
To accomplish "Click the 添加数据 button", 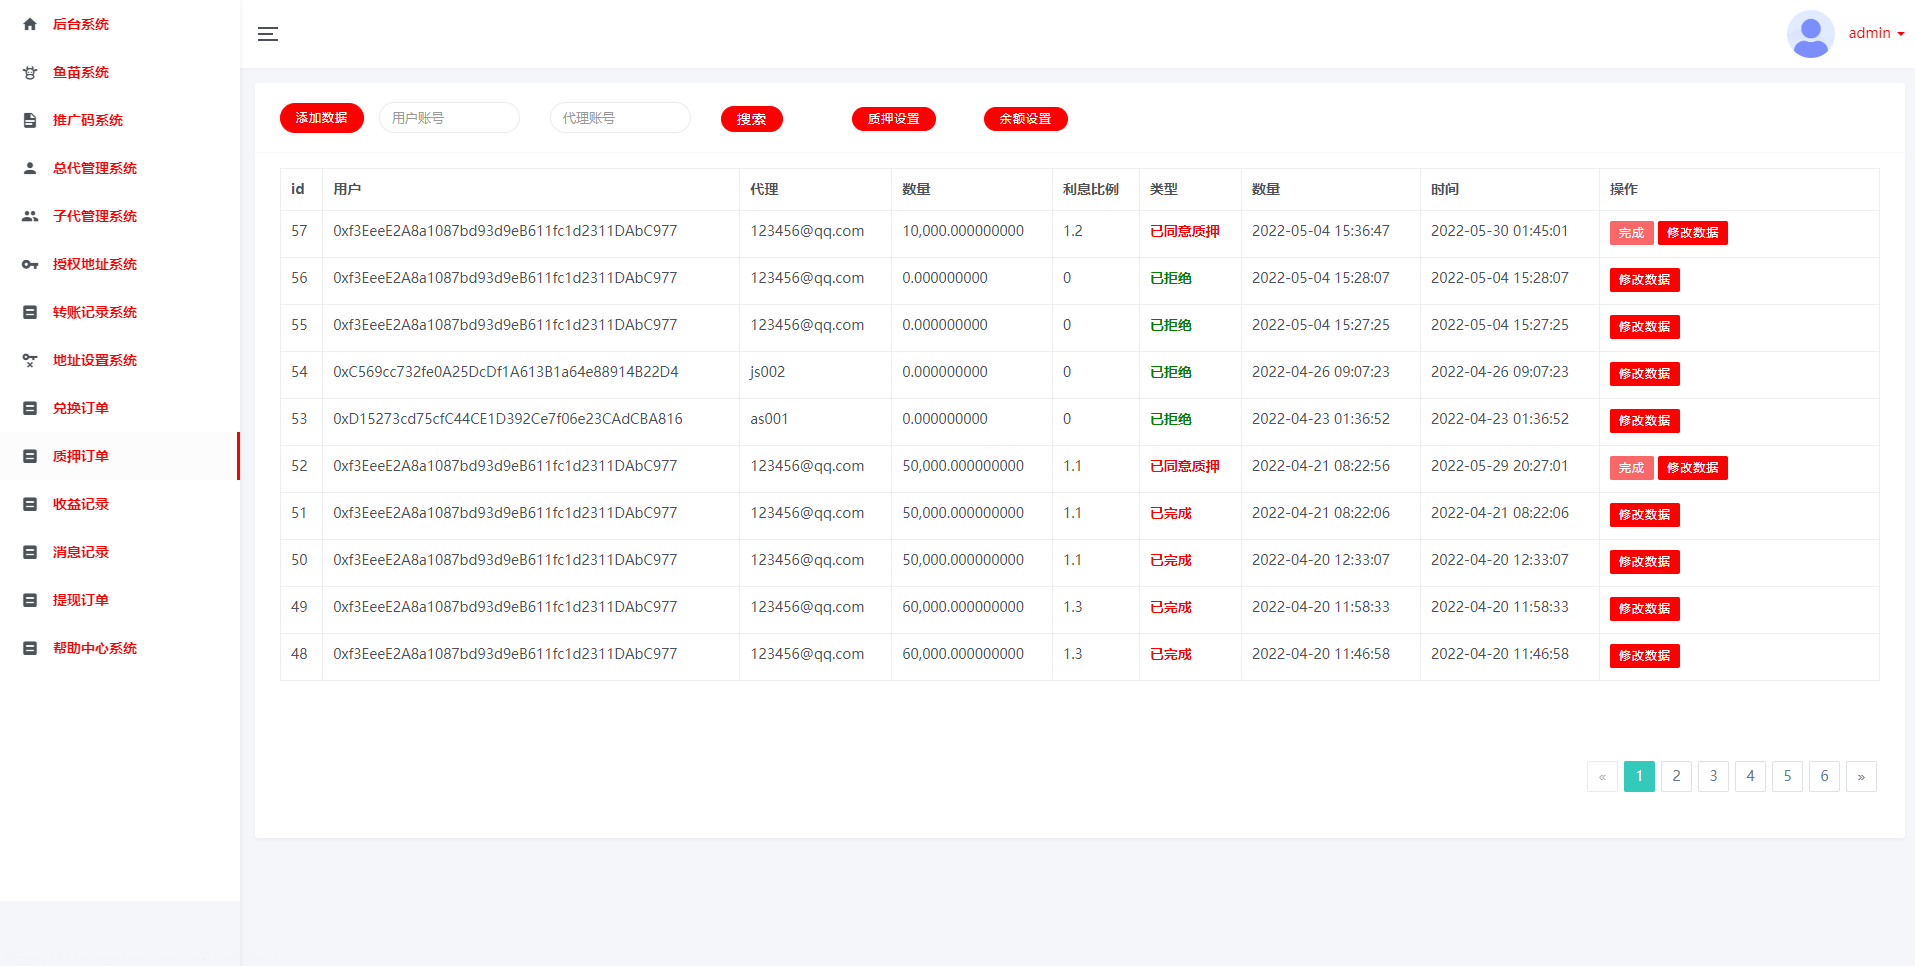I will point(321,118).
